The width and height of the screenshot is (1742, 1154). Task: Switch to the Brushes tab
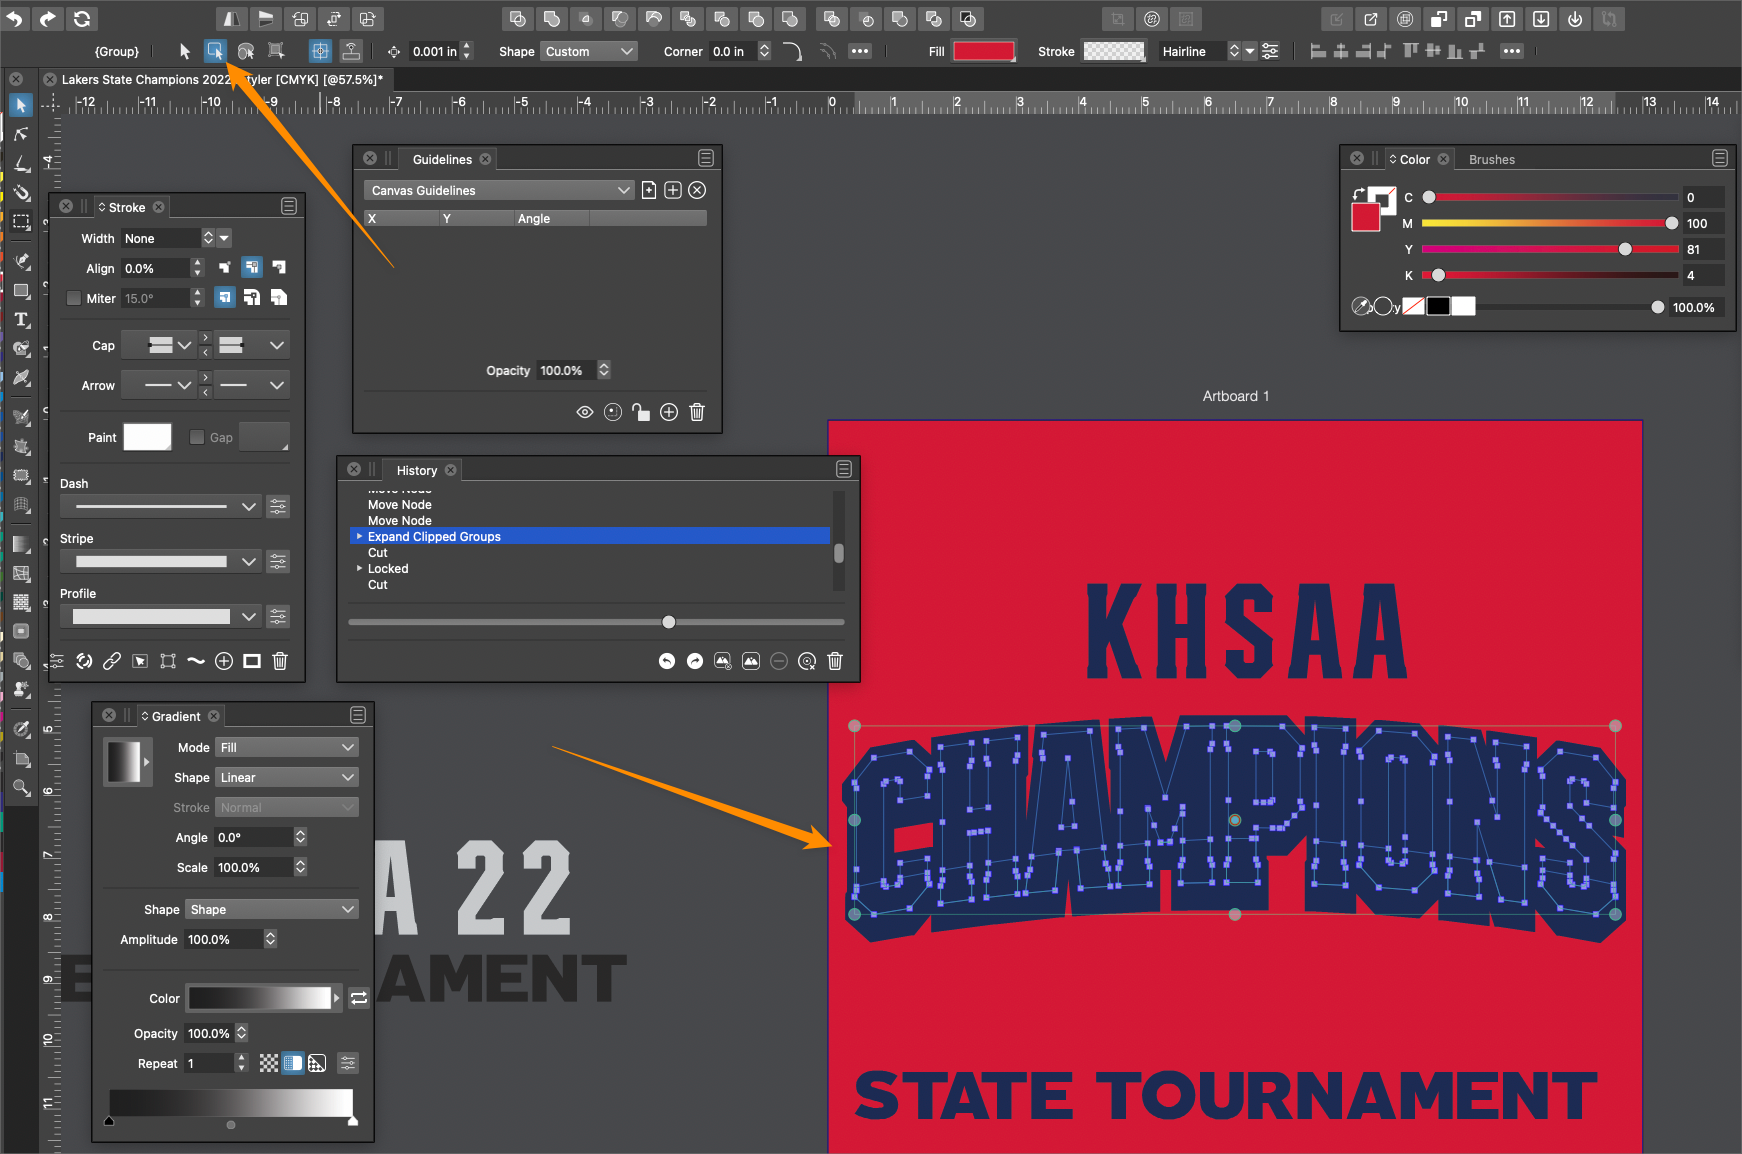click(1491, 159)
